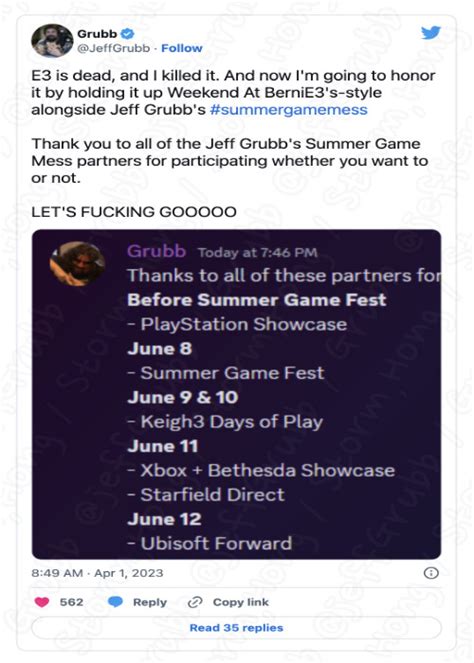Screen dimensions: 474x663
Task: Click the Copy link text
Action: point(241,602)
